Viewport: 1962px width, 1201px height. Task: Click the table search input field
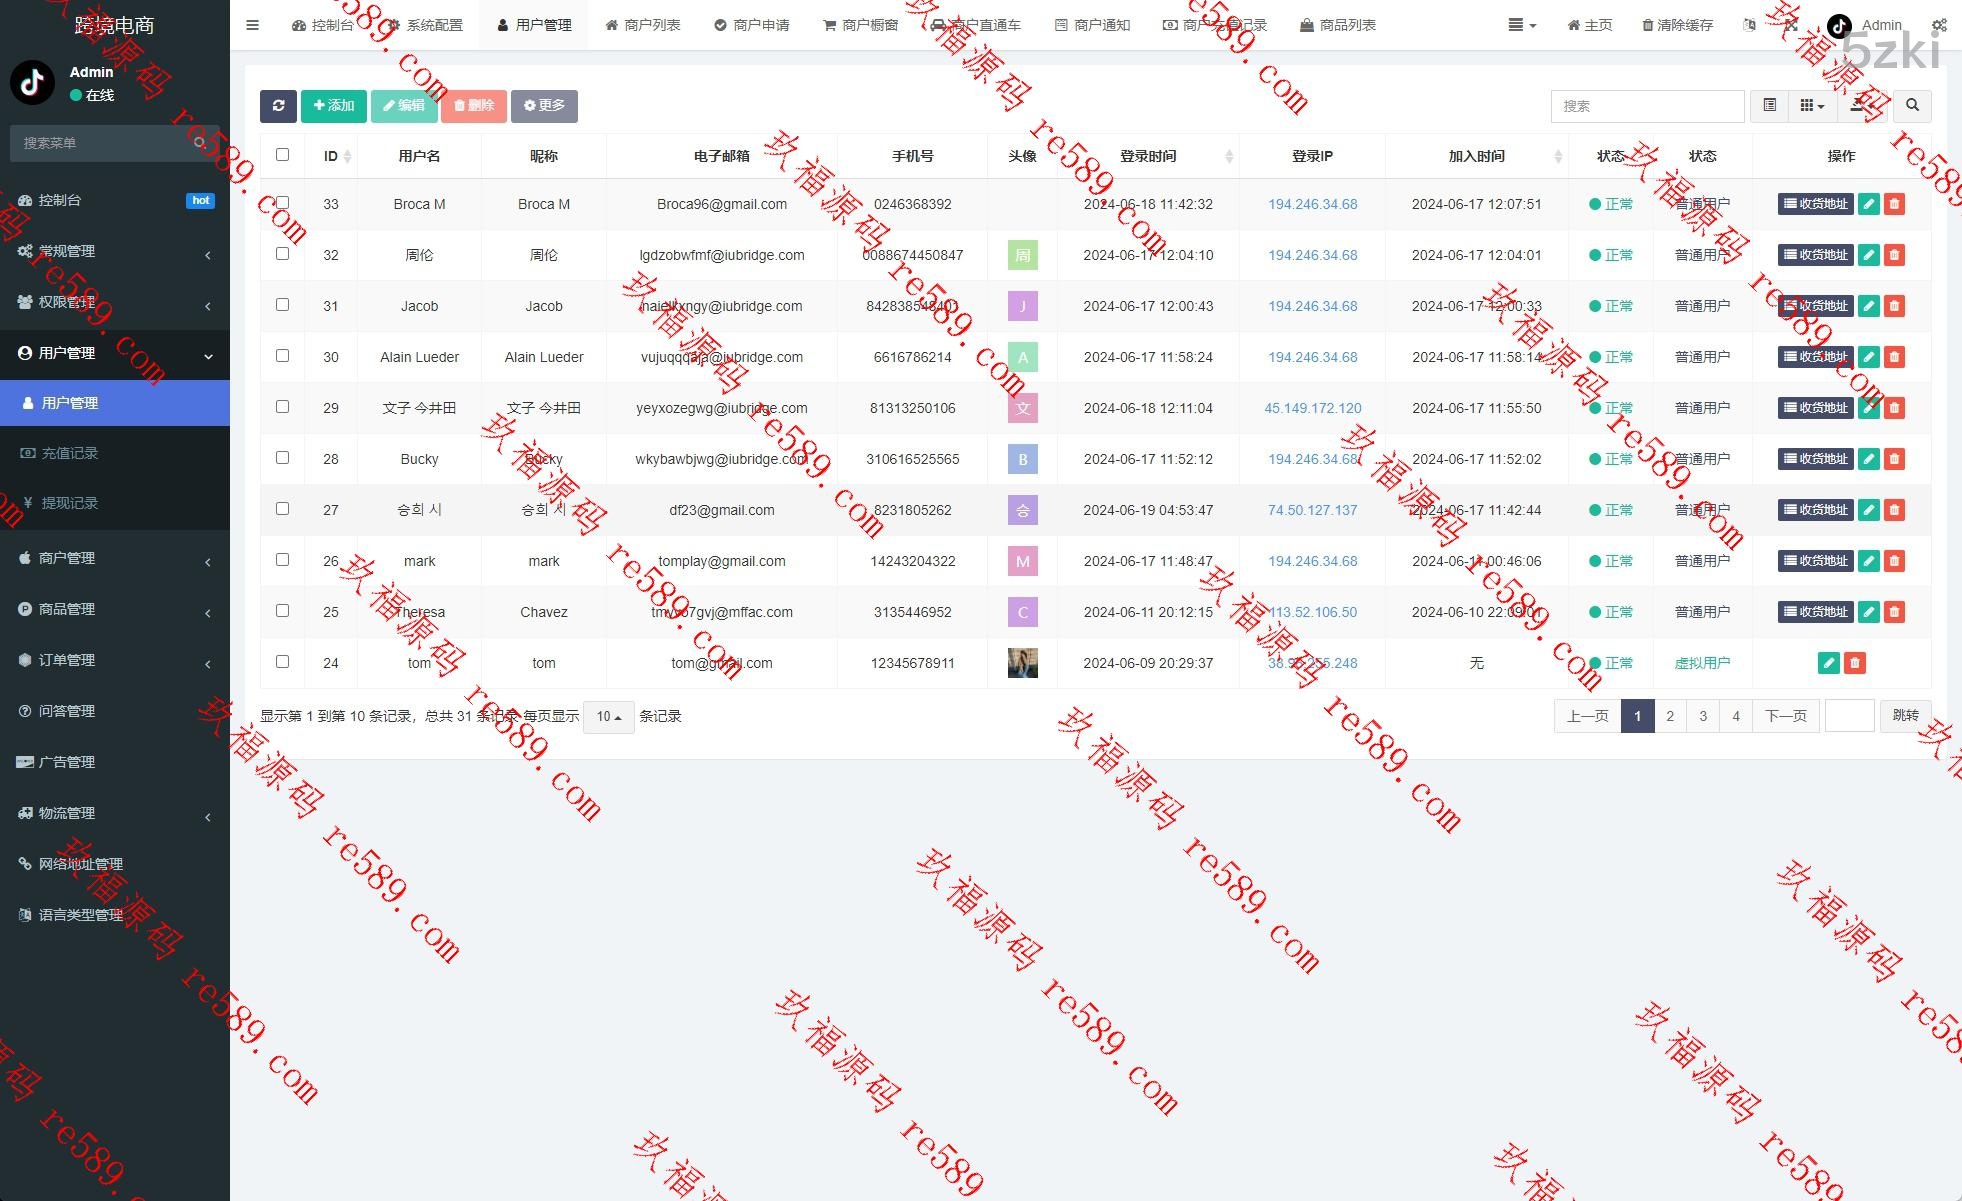(1647, 106)
